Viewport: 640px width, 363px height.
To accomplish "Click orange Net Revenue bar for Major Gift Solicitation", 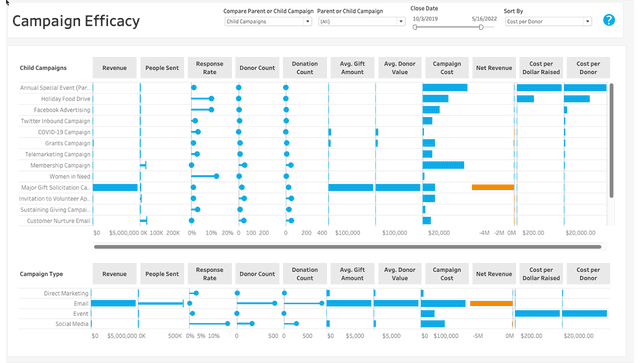I will 493,187.
